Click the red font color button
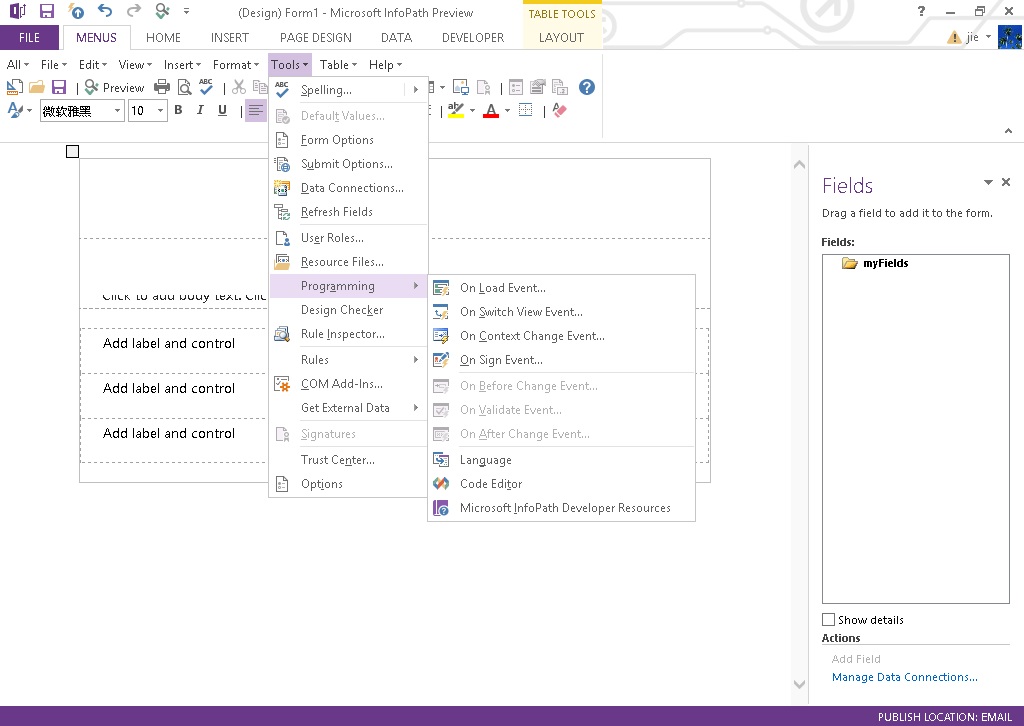1024x726 pixels. click(x=490, y=111)
